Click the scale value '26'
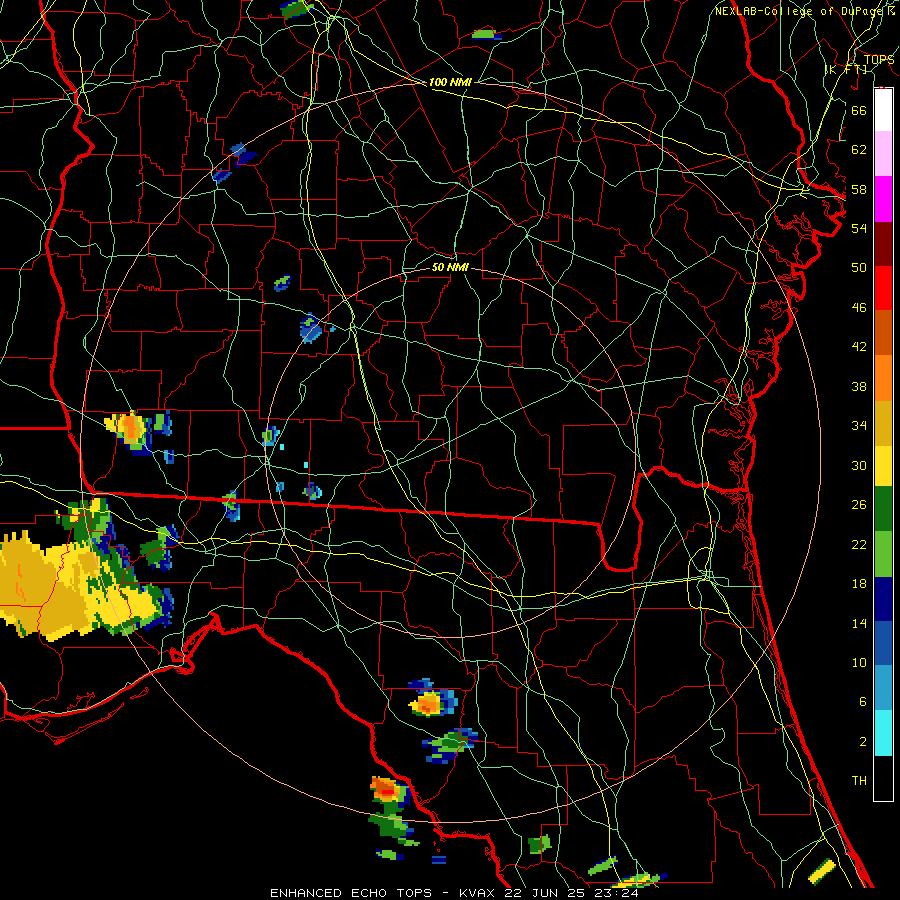 pos(859,505)
